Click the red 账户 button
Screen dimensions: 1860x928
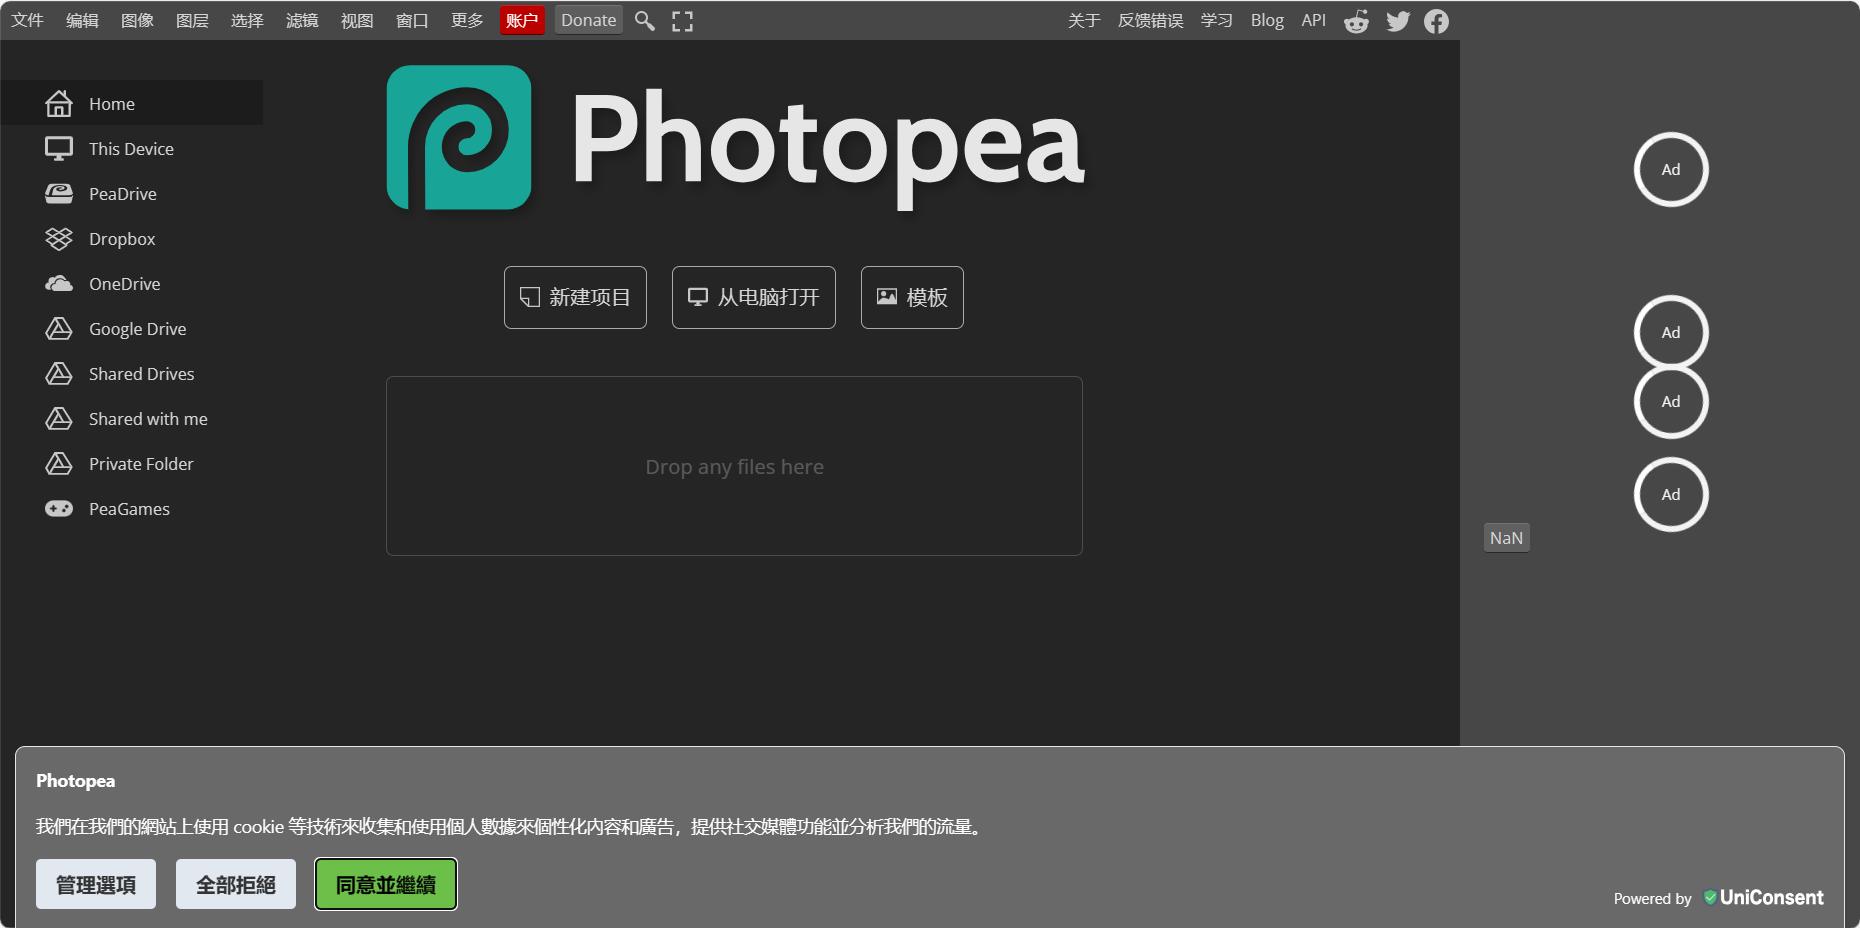point(522,20)
